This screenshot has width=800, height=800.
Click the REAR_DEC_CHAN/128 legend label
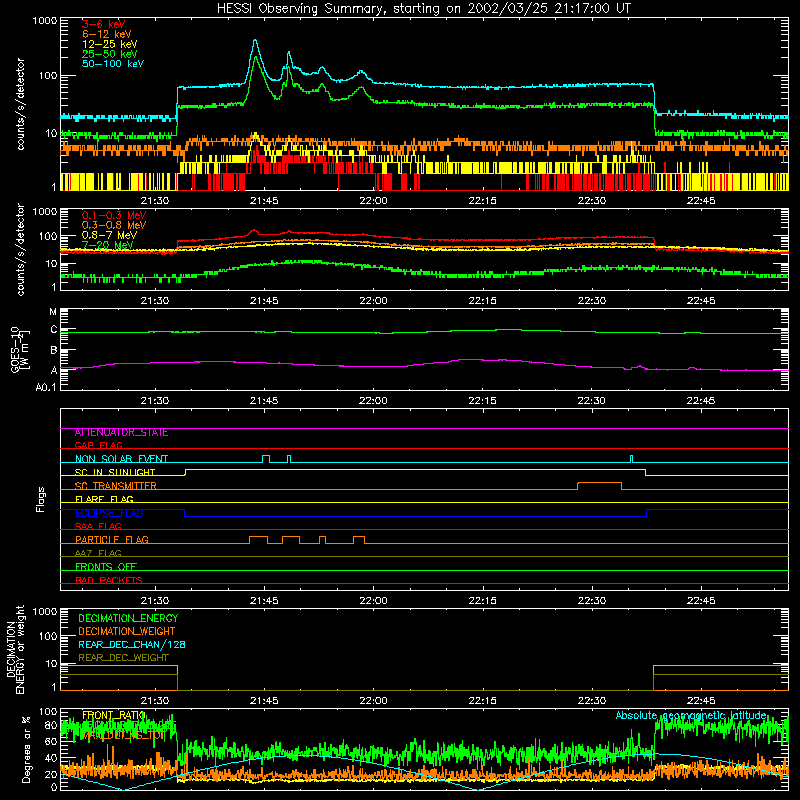[132, 645]
